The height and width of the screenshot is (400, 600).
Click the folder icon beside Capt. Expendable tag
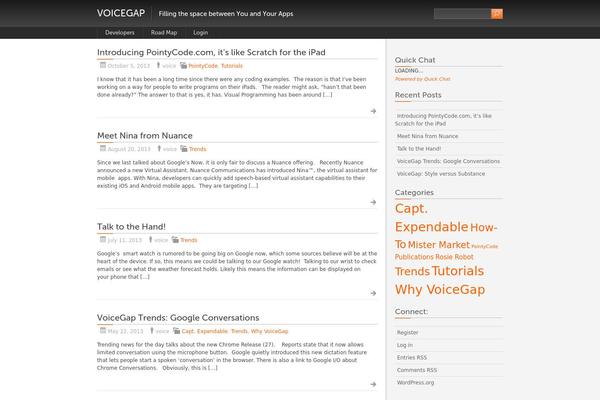coord(176,331)
